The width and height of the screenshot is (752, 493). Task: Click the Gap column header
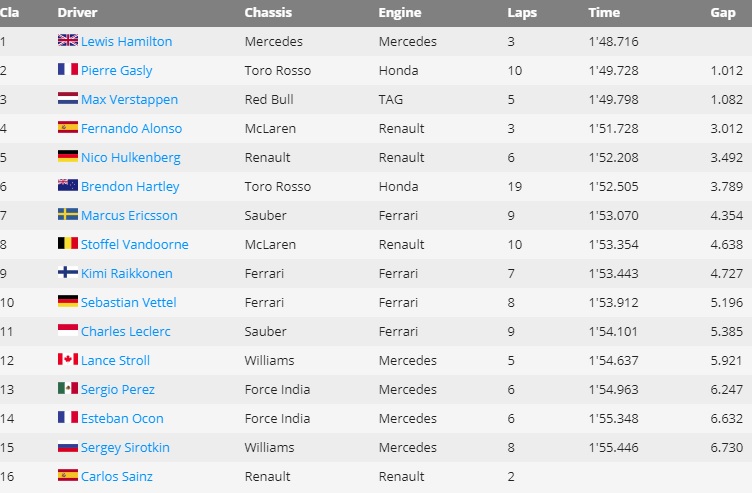pos(723,13)
